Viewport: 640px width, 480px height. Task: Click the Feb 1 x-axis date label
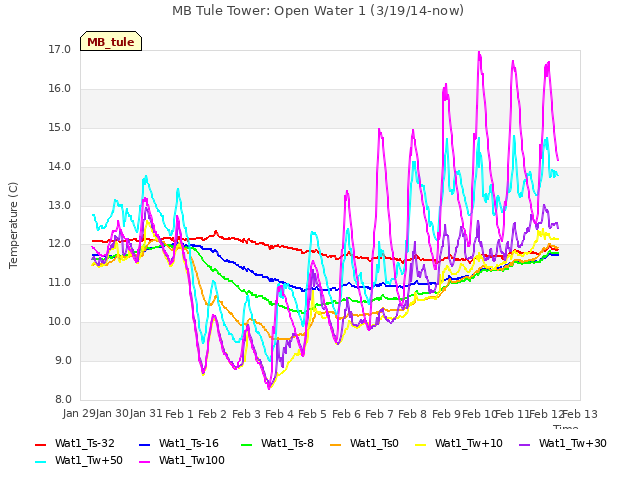179,414
